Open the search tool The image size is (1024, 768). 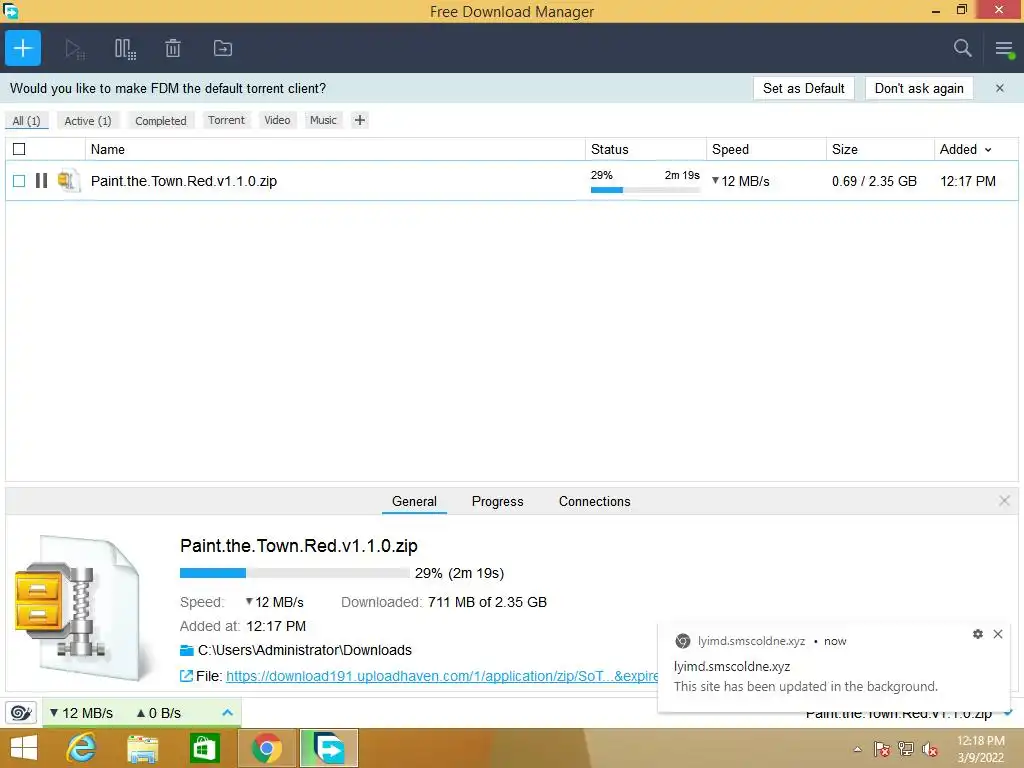pos(962,48)
